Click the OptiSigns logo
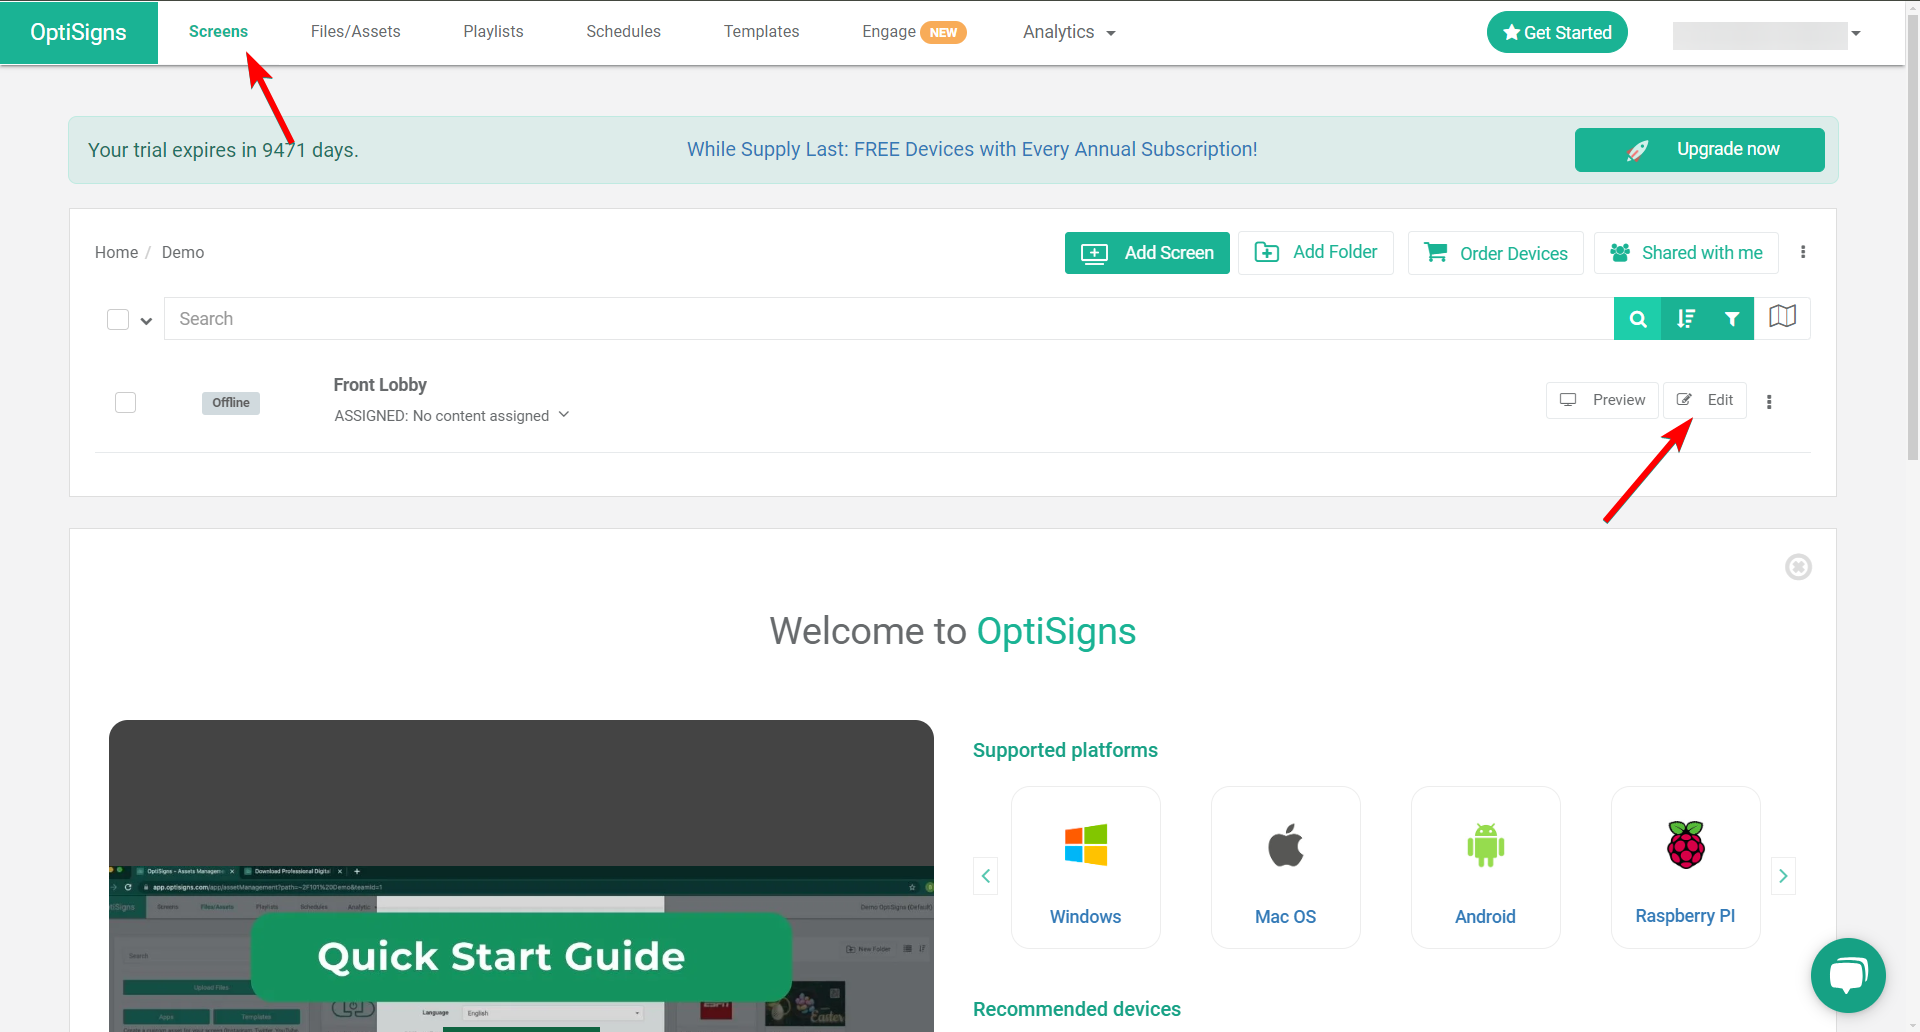This screenshot has width=1920, height=1032. click(x=78, y=32)
